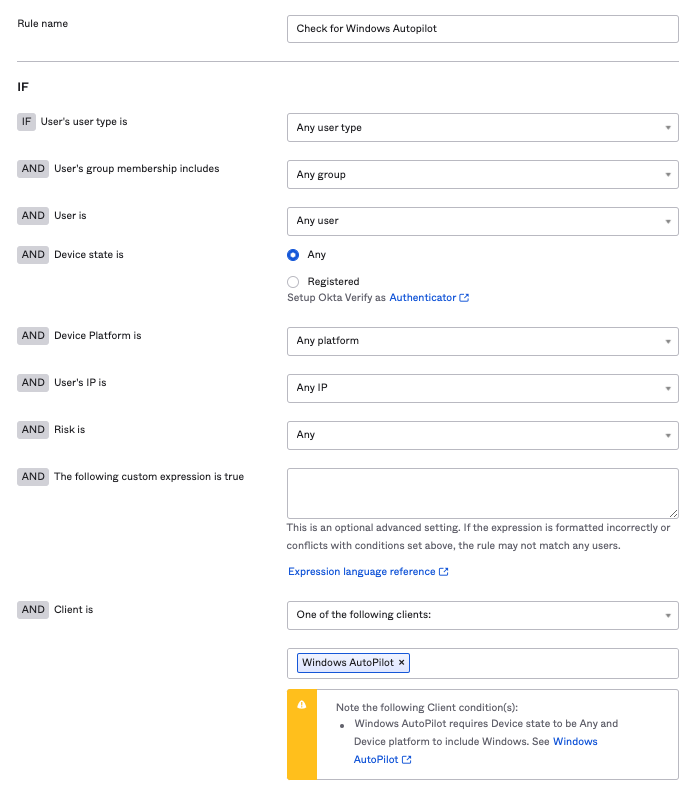Open the Authenticator link
This screenshot has height=789, width=690.
(422, 298)
